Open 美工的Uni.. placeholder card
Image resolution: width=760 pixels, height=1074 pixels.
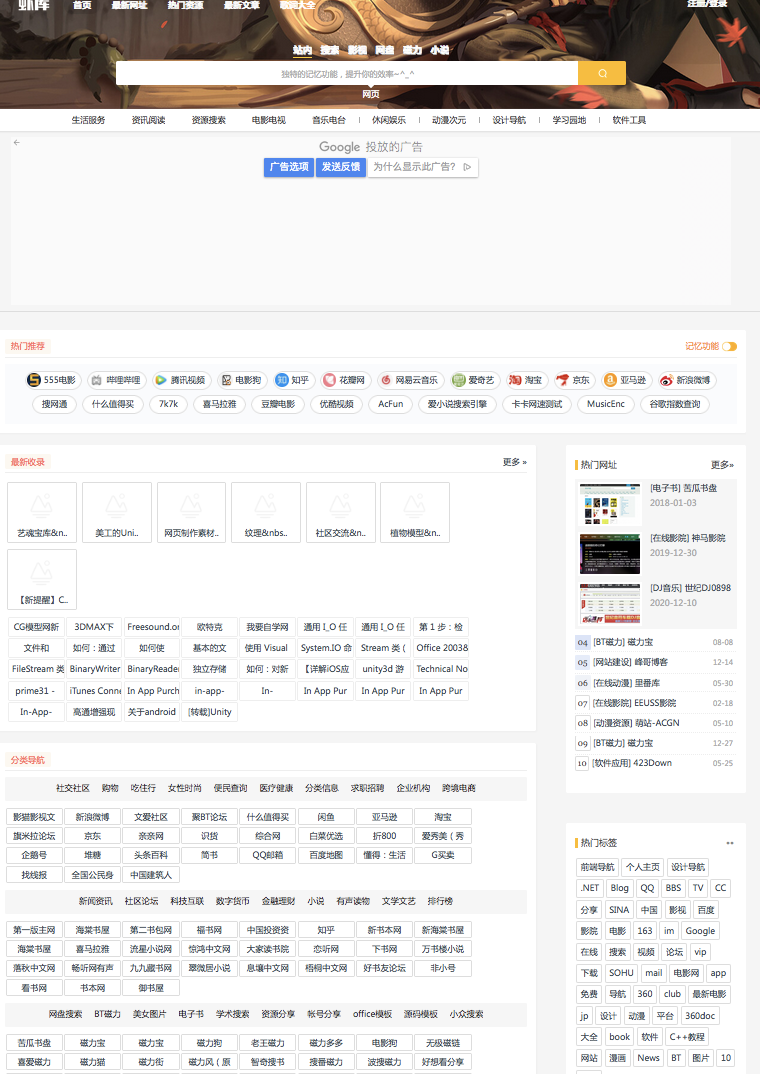tap(116, 512)
